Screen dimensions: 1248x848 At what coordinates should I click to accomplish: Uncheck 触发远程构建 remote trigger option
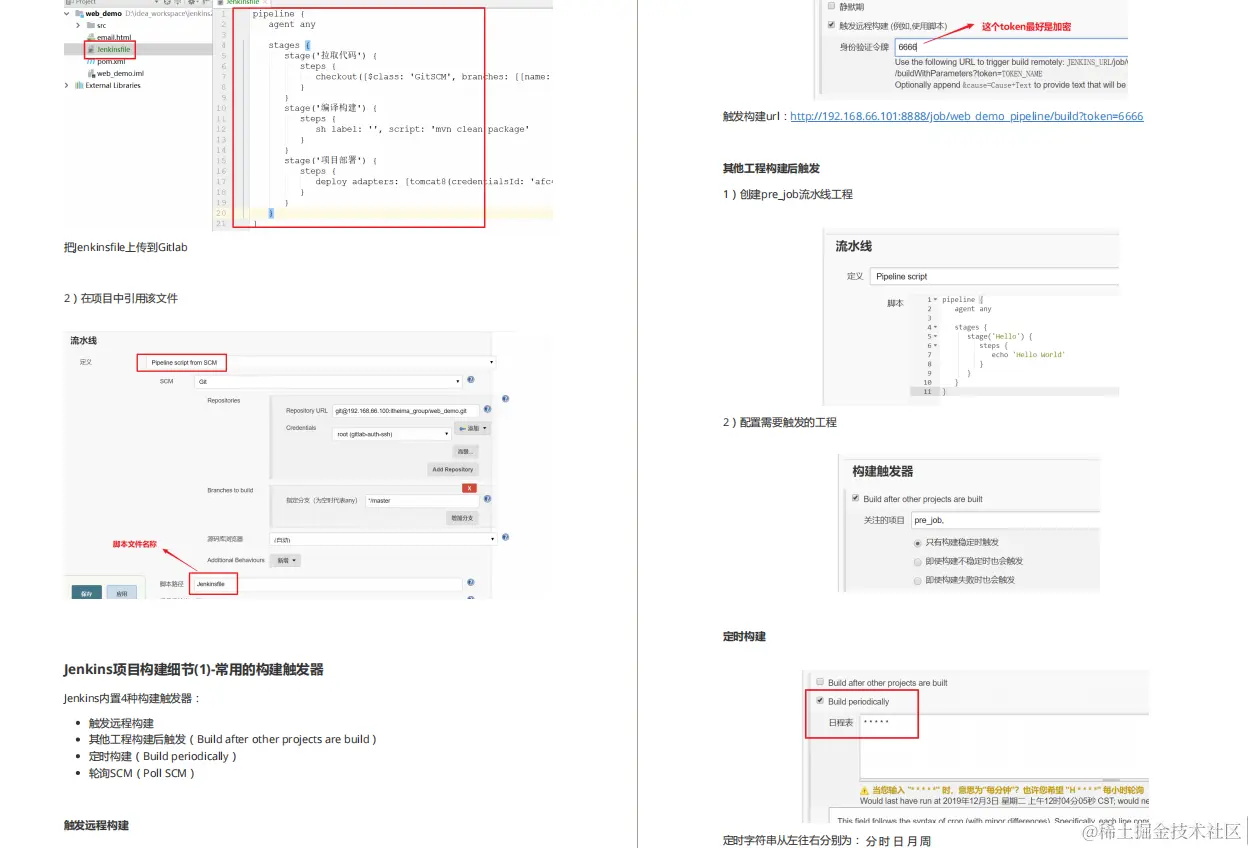(x=831, y=25)
